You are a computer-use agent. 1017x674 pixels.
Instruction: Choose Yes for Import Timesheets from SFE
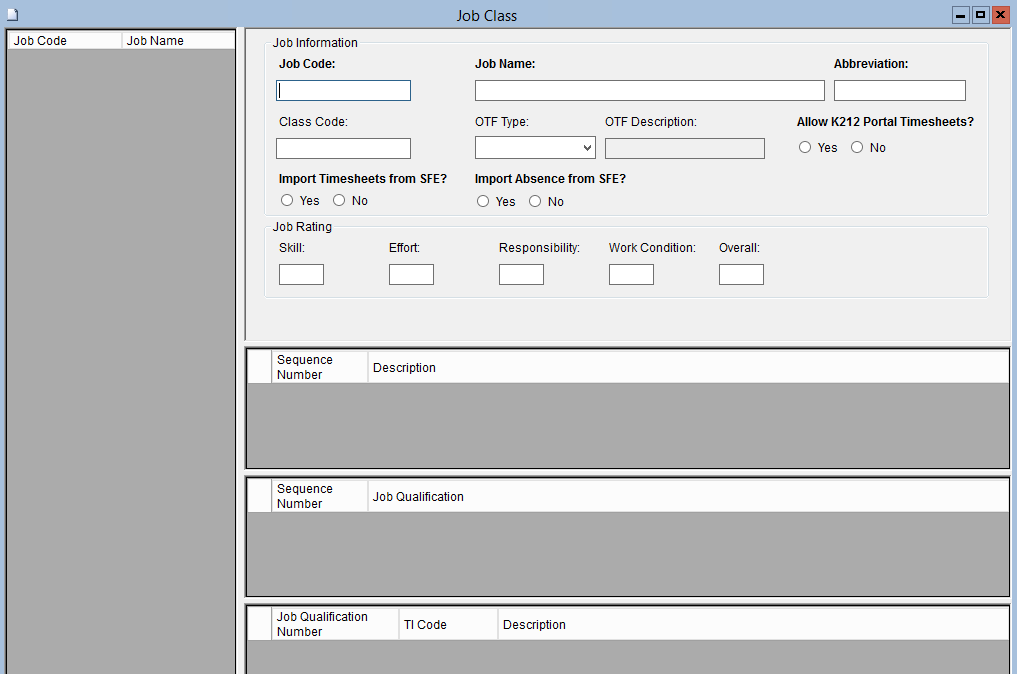[x=287, y=200]
